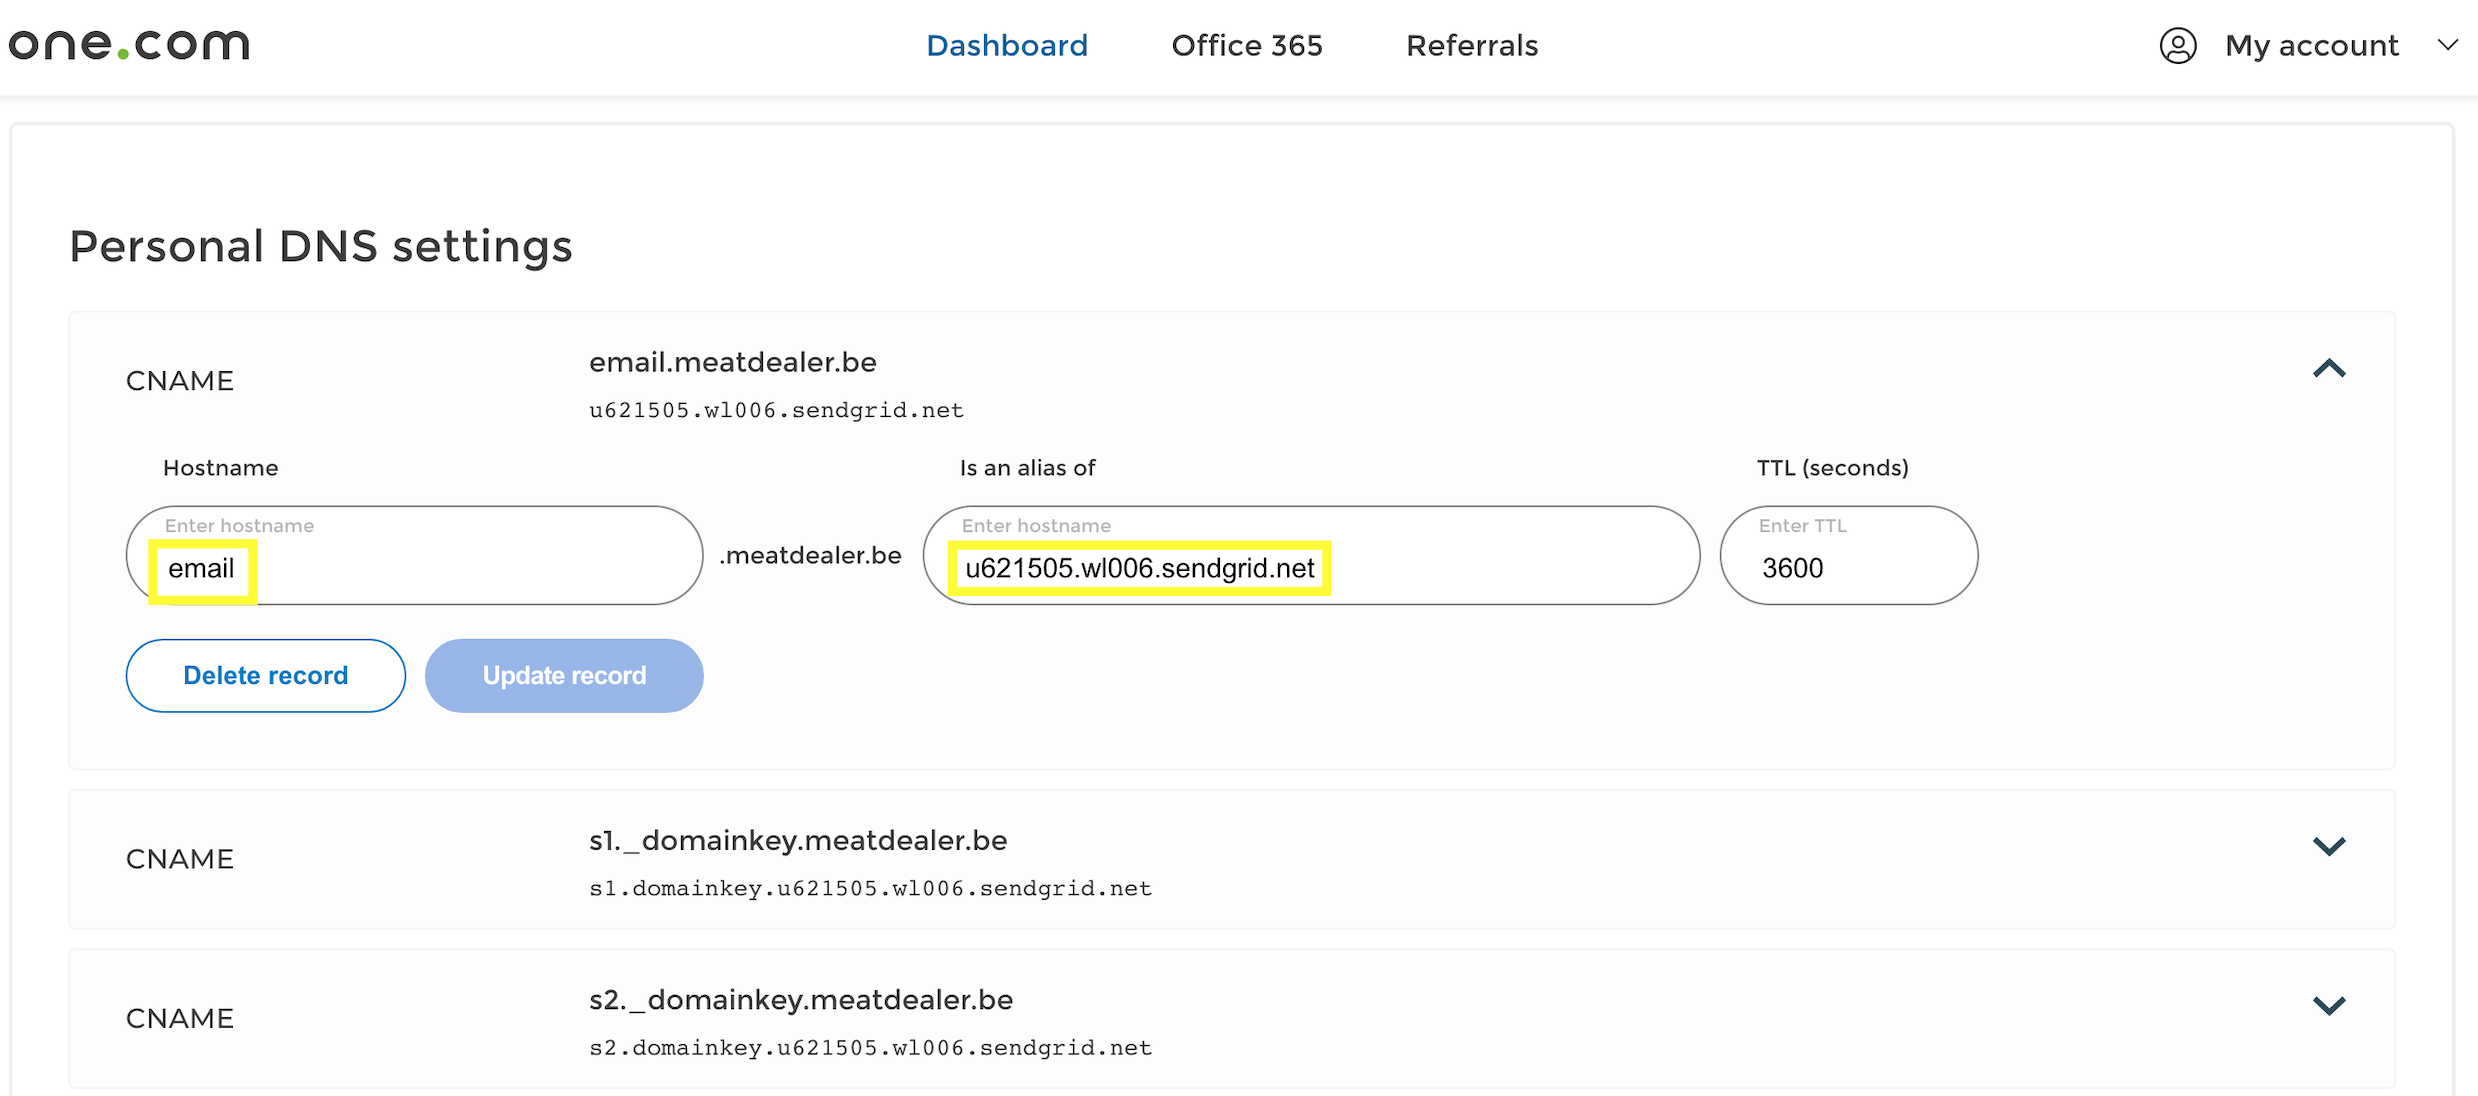Select the s2._domainkey.meatdealer.be record row
Screen dimensions: 2478x1096
1232,1019
